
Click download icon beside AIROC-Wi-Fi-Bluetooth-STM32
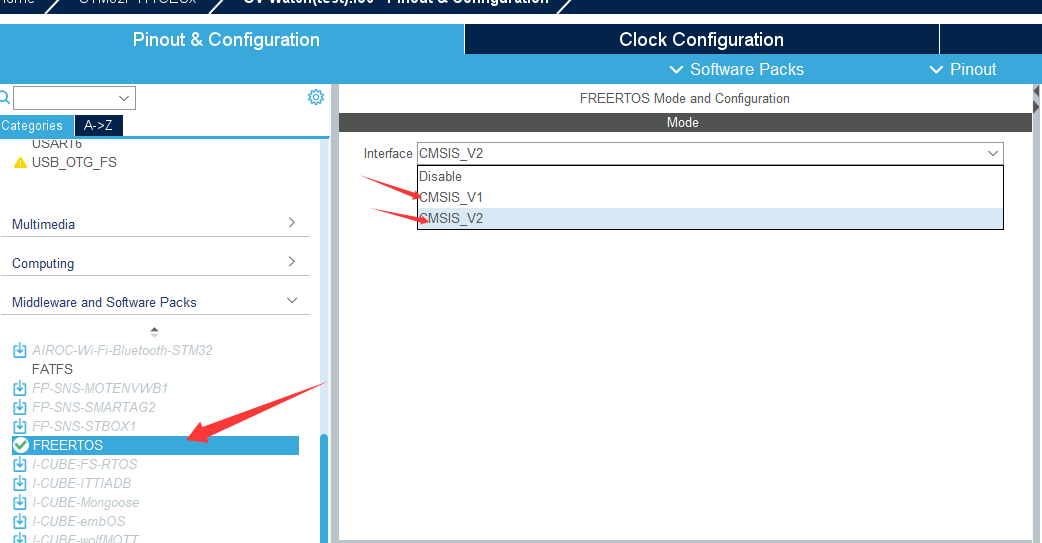click(x=19, y=350)
